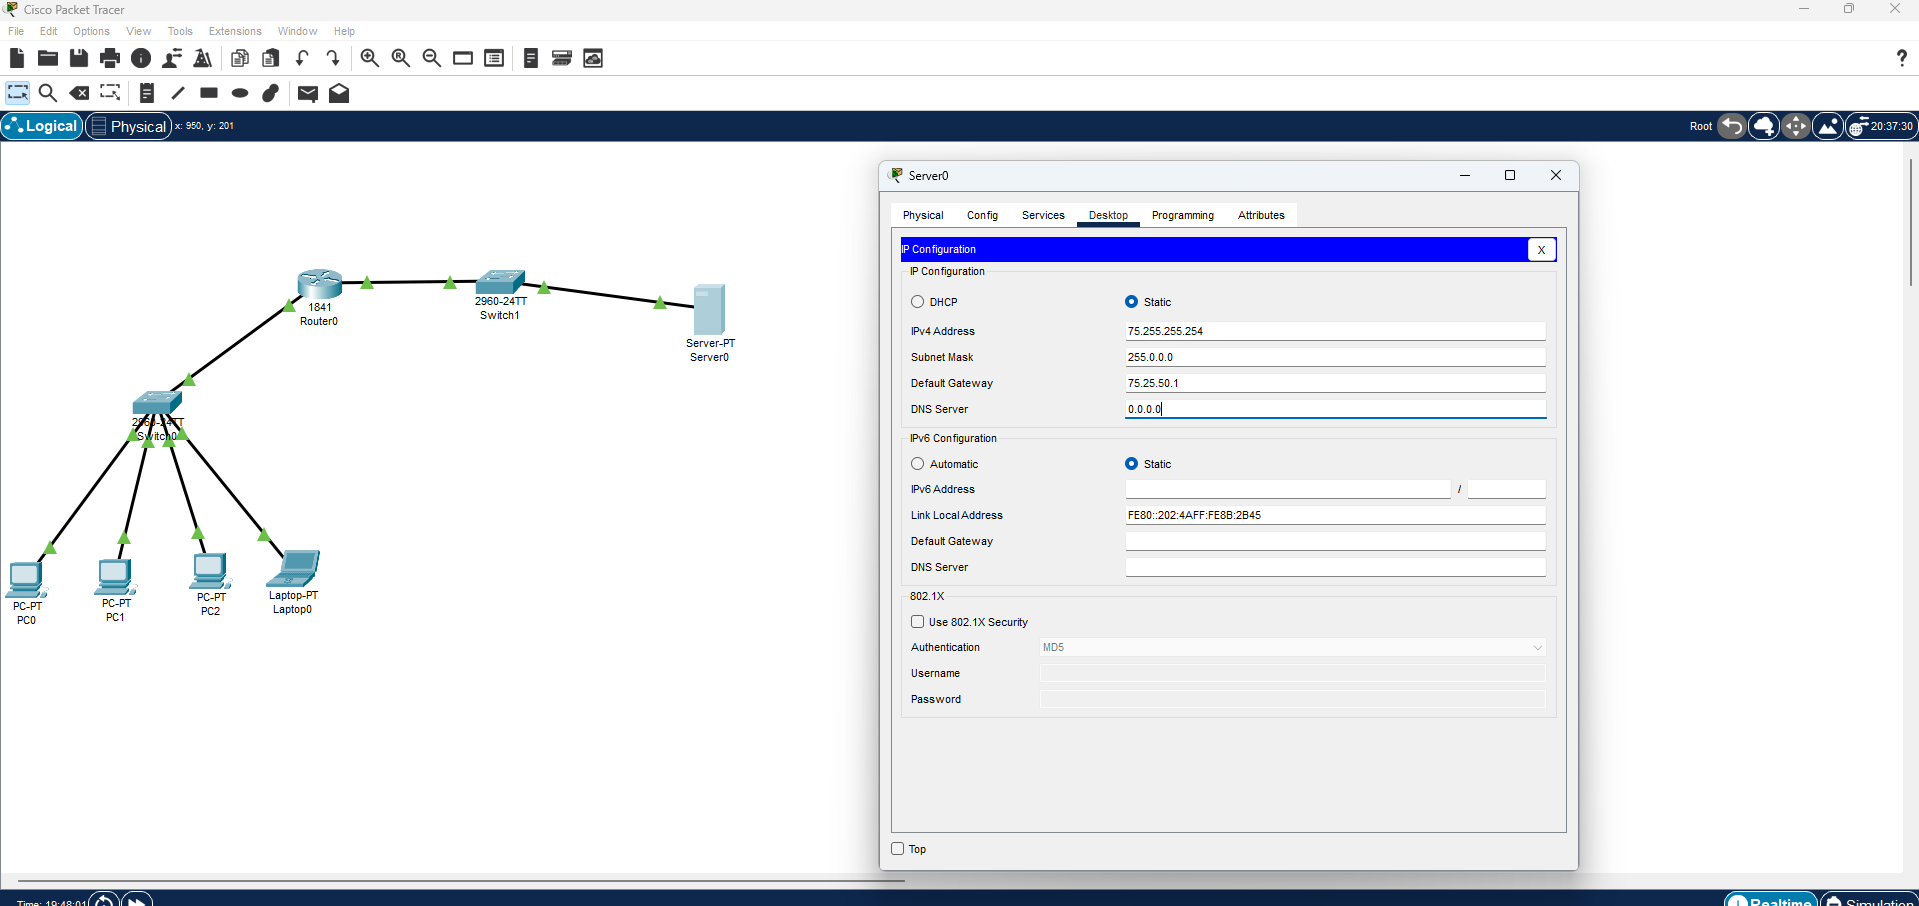Set tiled background with mountain icon
Image resolution: width=1919 pixels, height=906 pixels.
pyautogui.click(x=1828, y=126)
